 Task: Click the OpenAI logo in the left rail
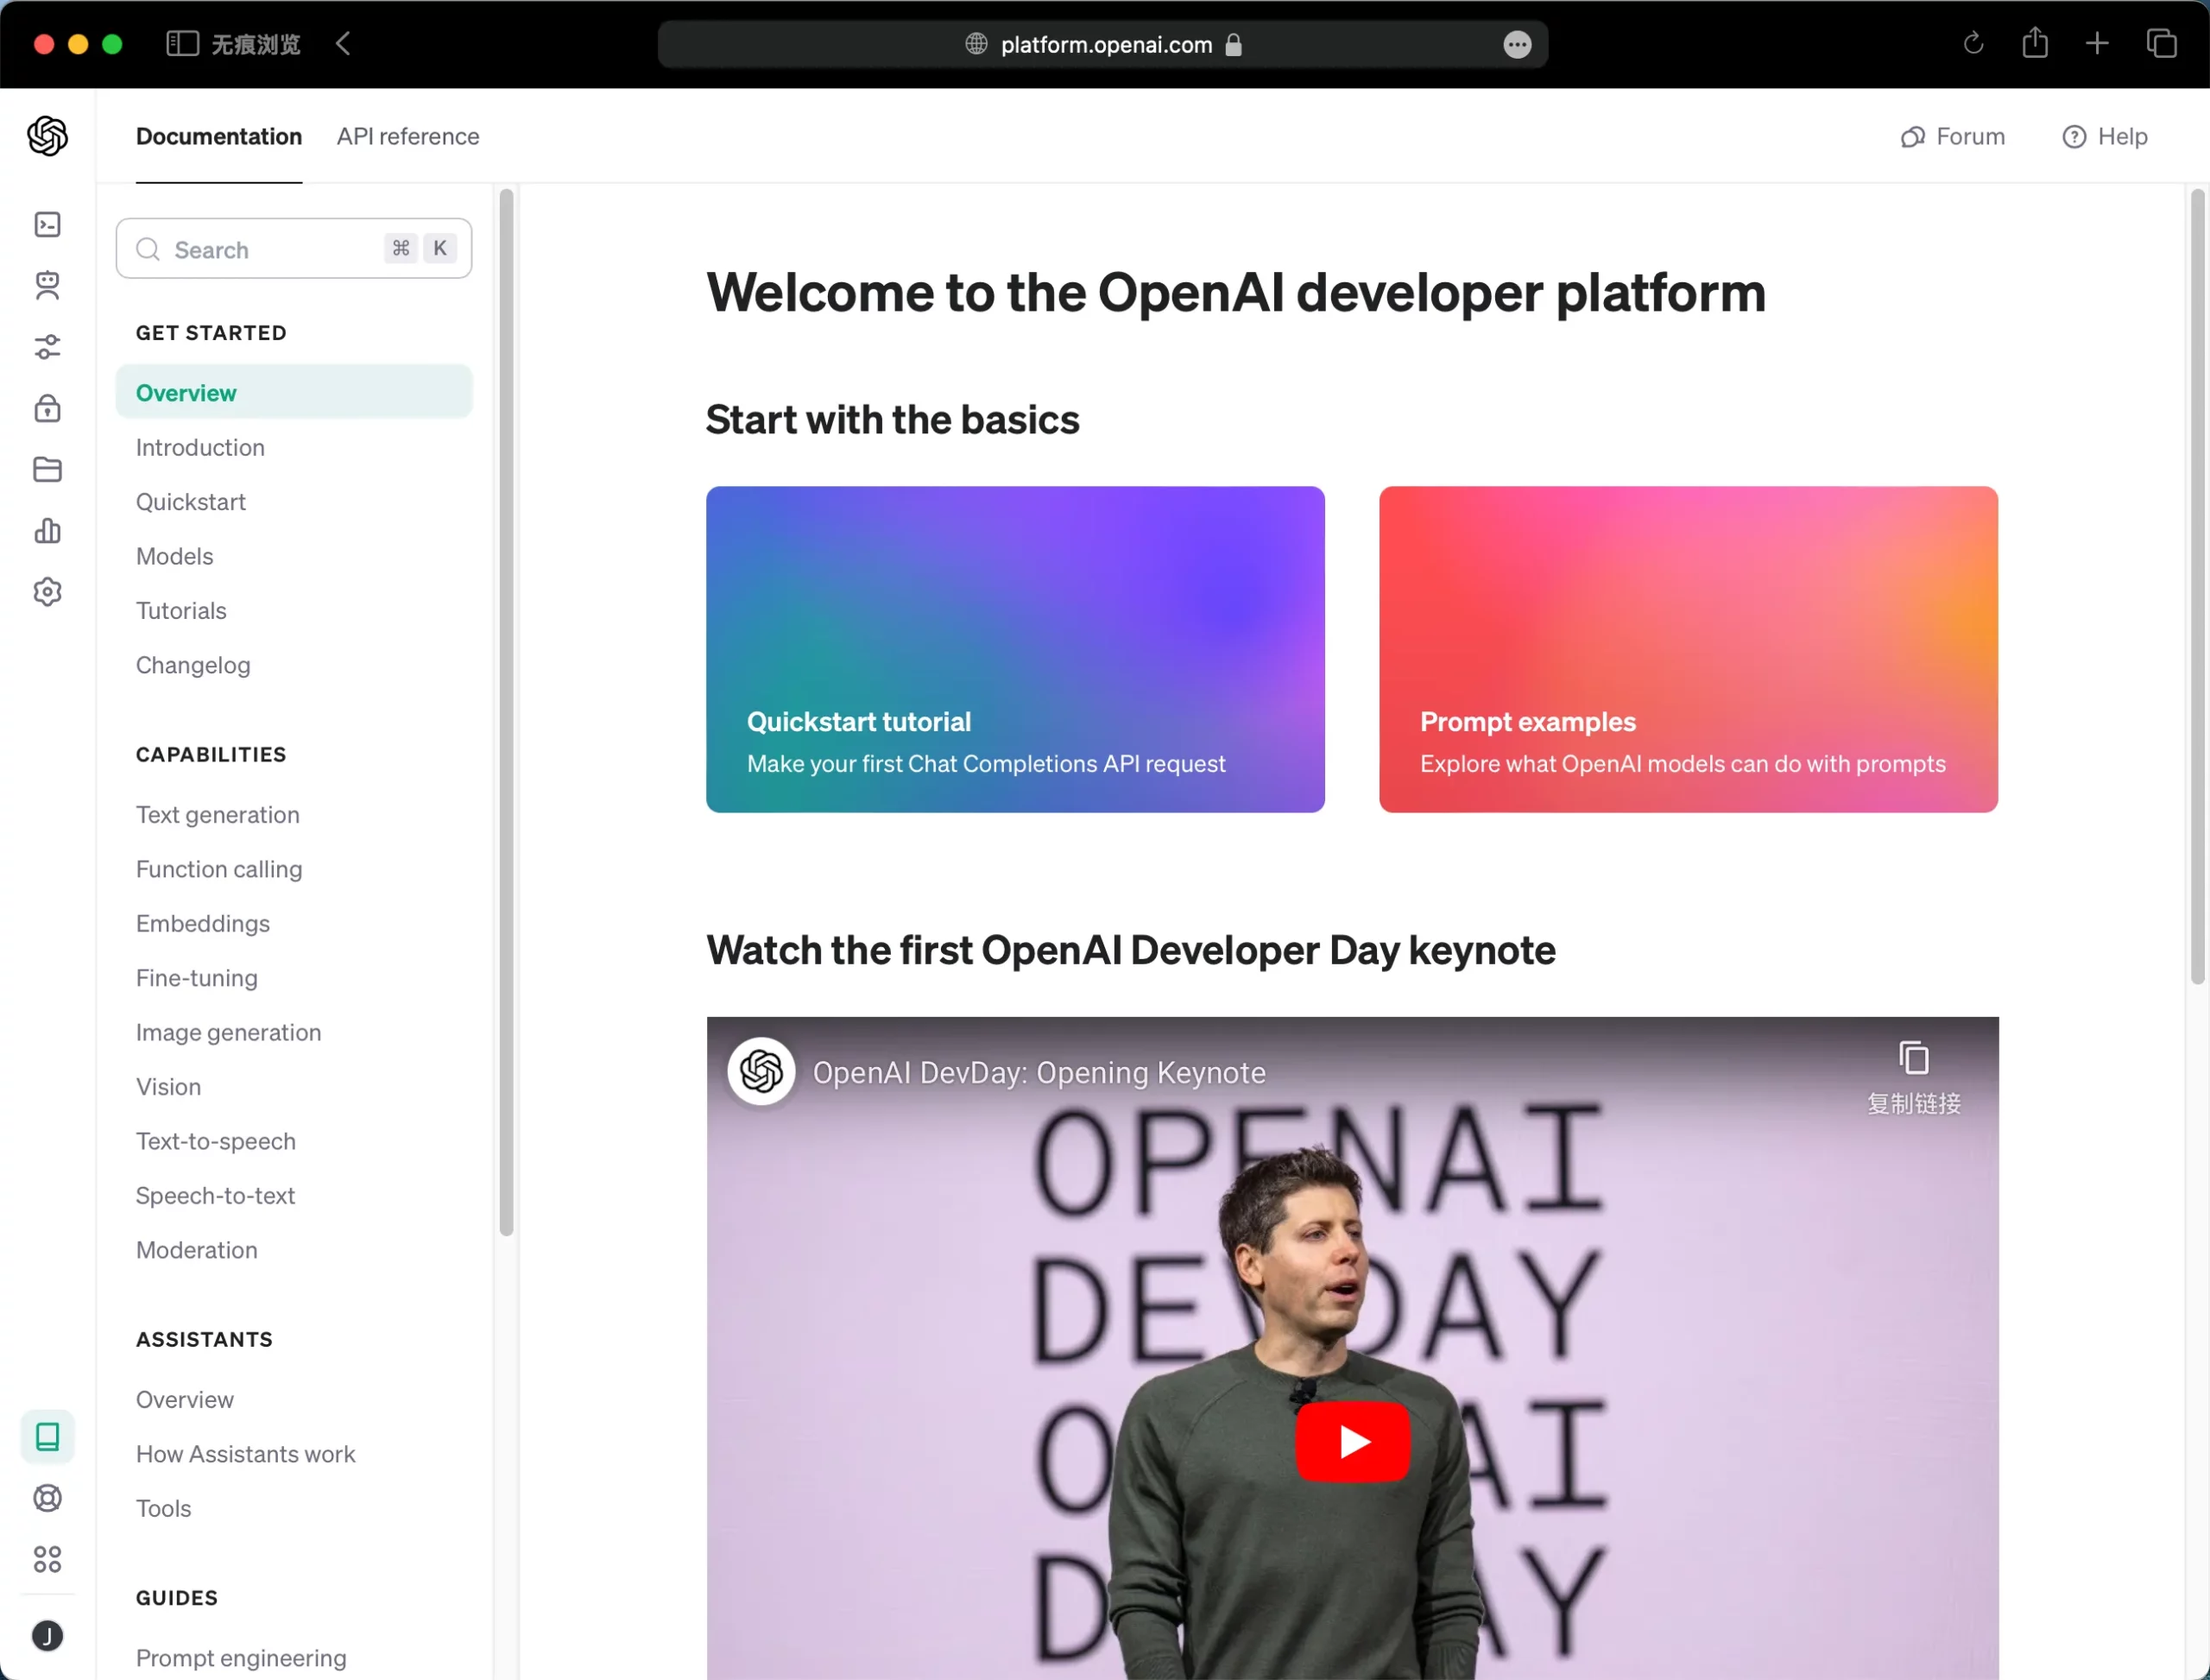click(x=47, y=136)
